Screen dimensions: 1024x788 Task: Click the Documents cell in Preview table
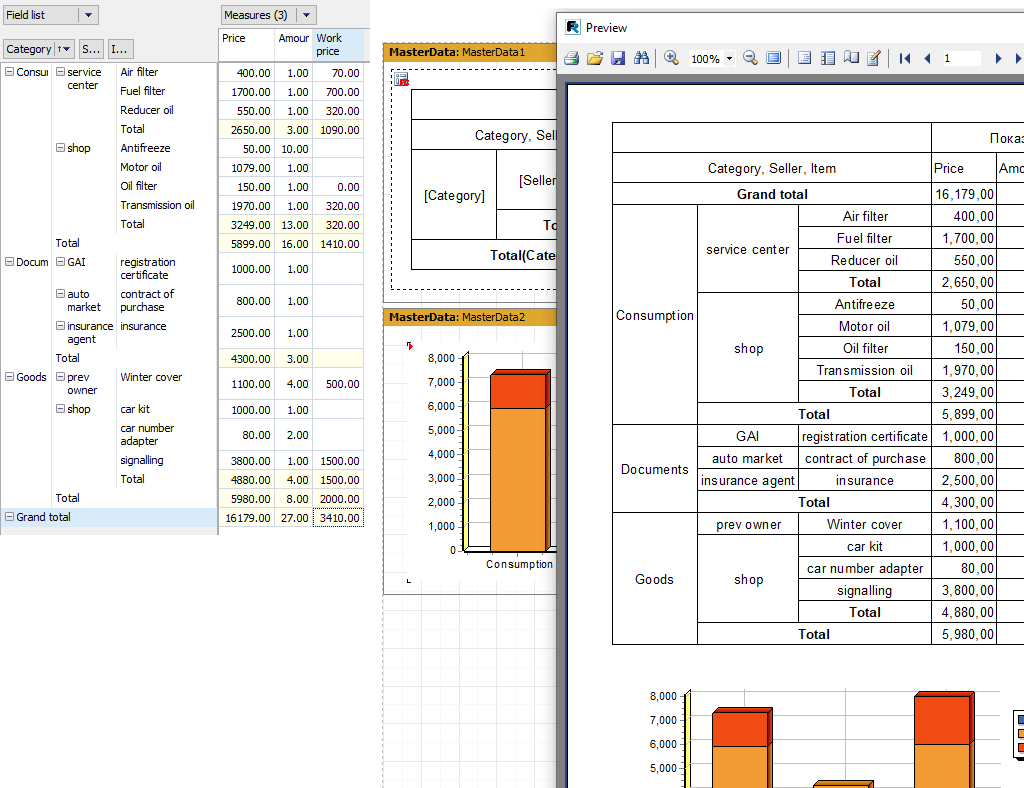(x=654, y=469)
